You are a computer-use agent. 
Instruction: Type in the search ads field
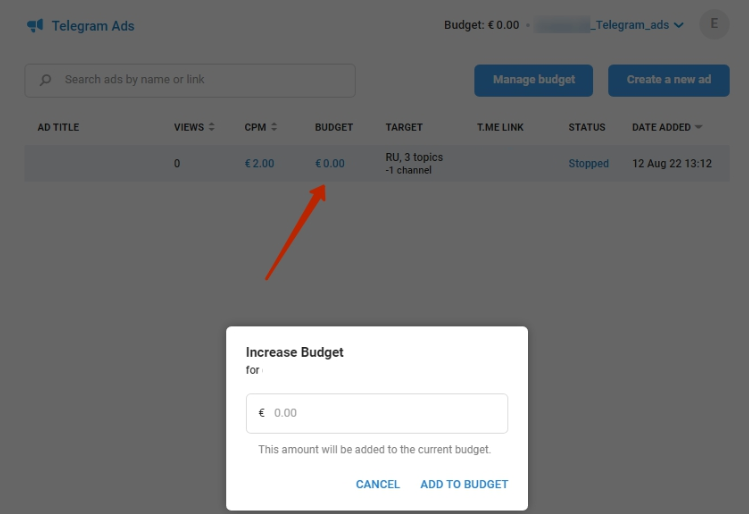(x=200, y=80)
